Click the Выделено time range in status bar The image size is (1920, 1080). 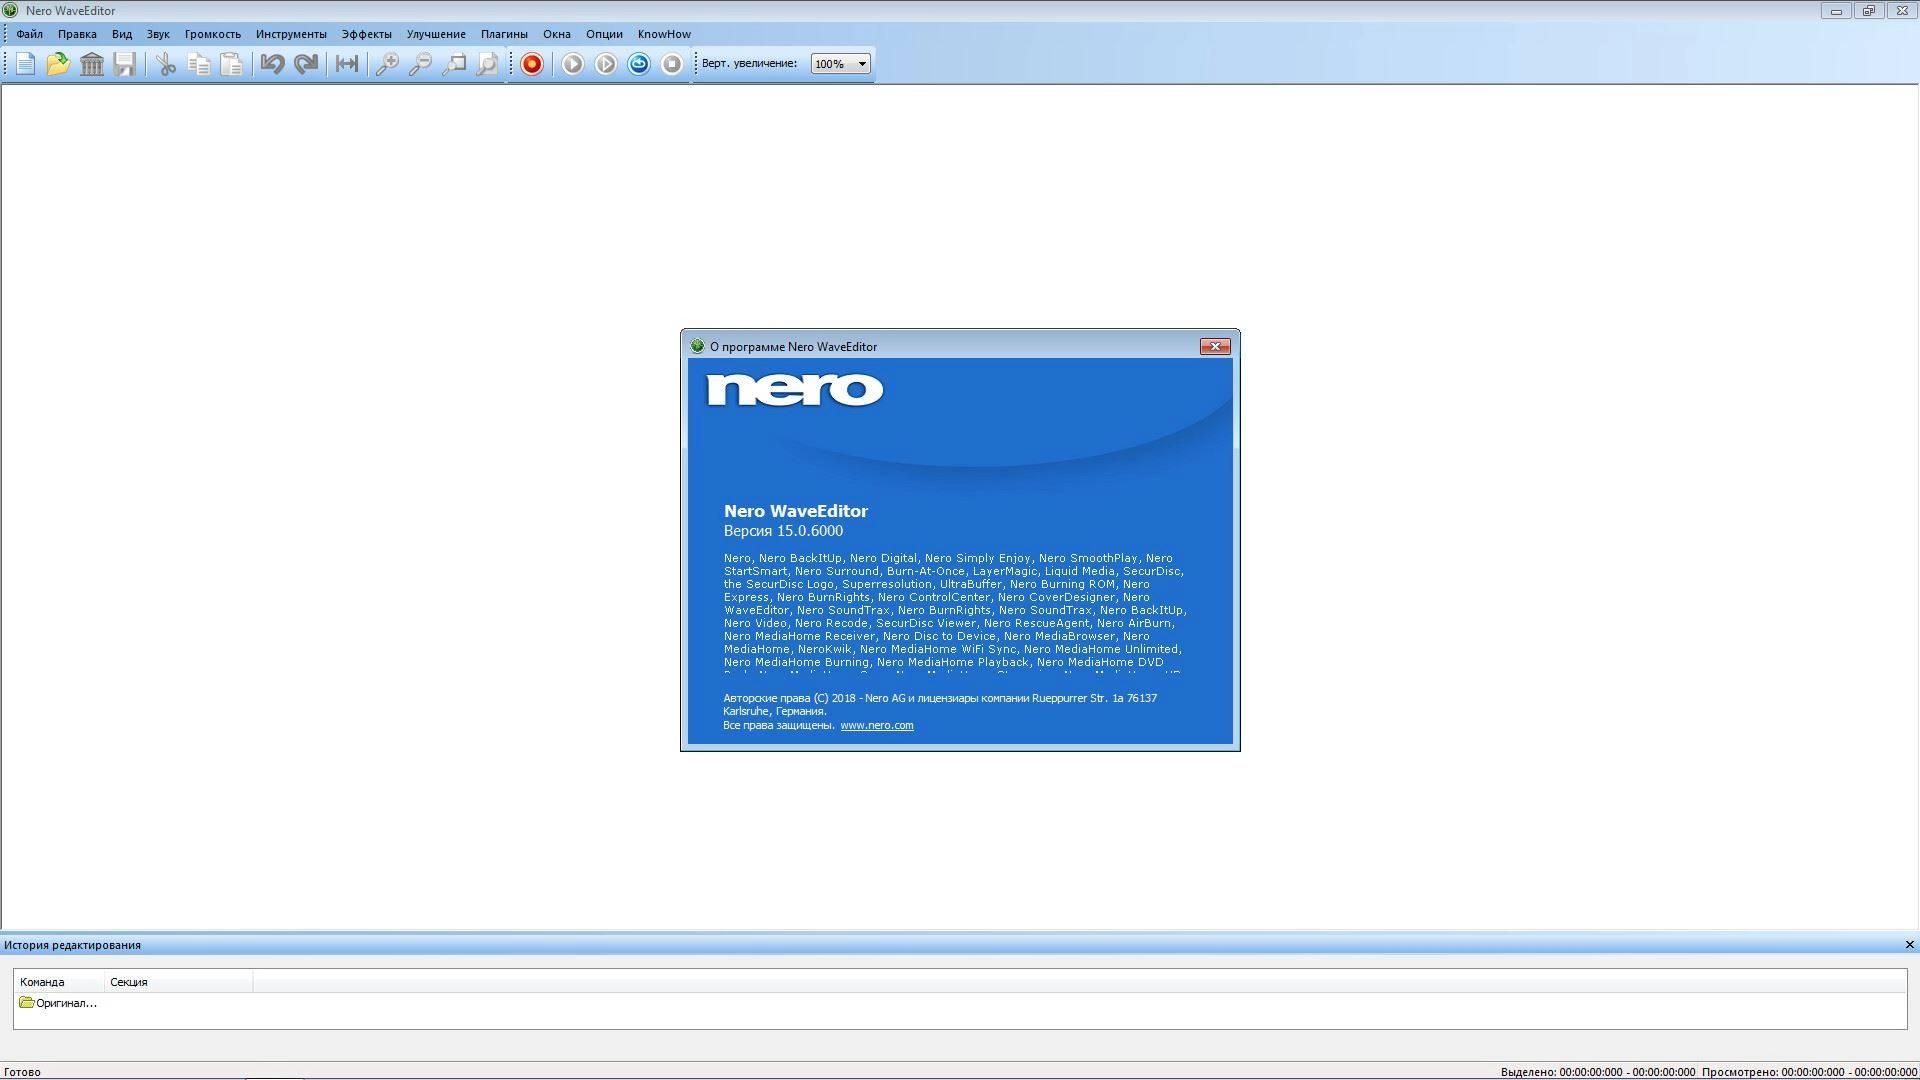(x=1598, y=1072)
